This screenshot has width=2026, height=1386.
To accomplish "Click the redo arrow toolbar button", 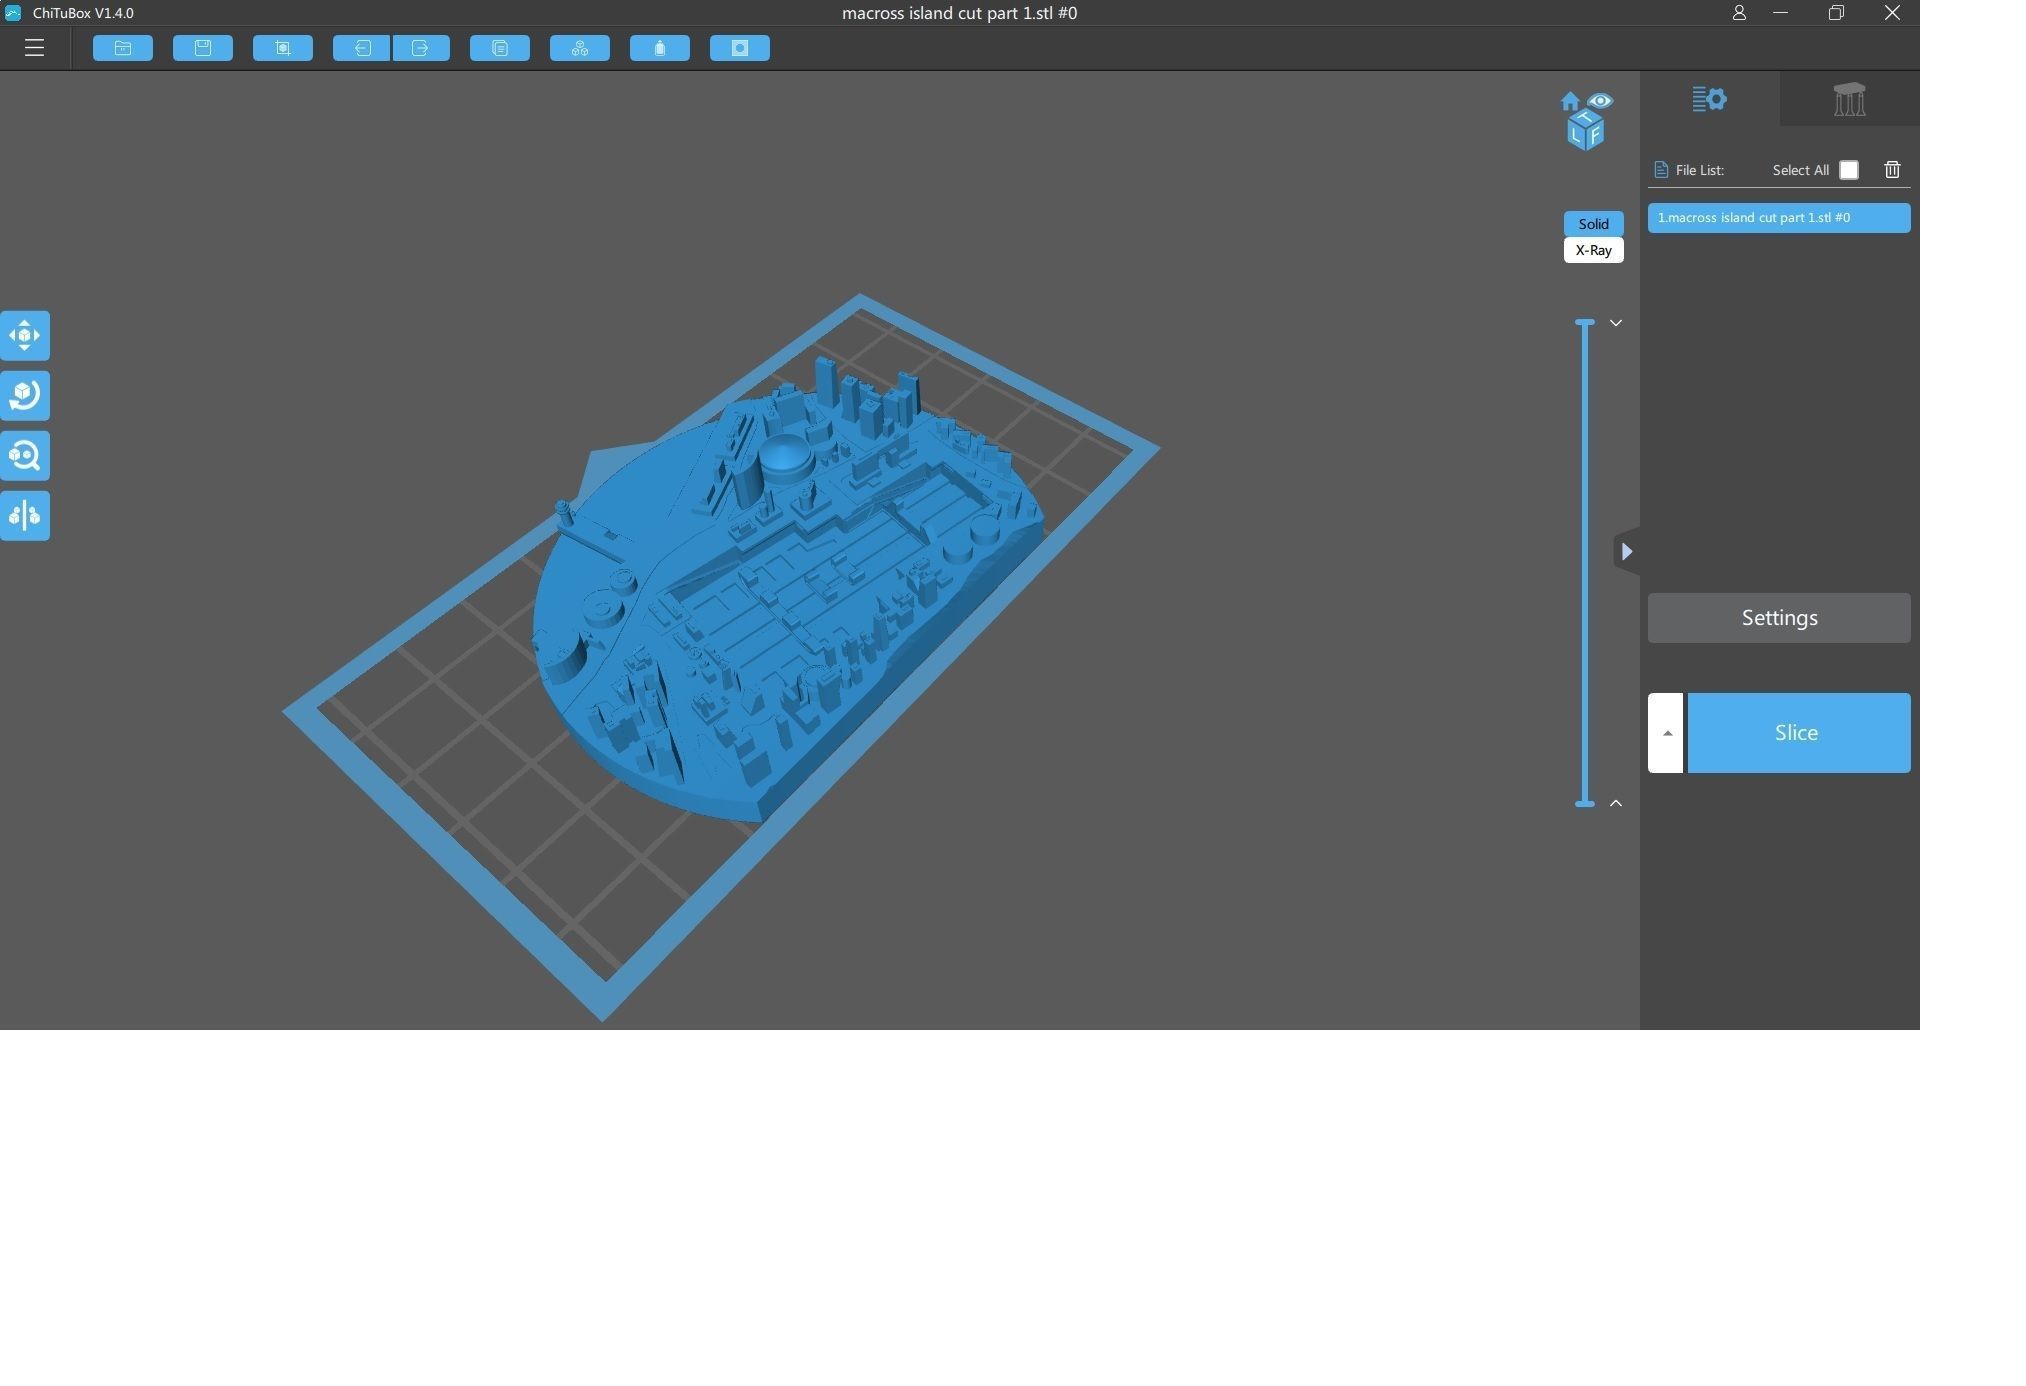I will [x=421, y=48].
